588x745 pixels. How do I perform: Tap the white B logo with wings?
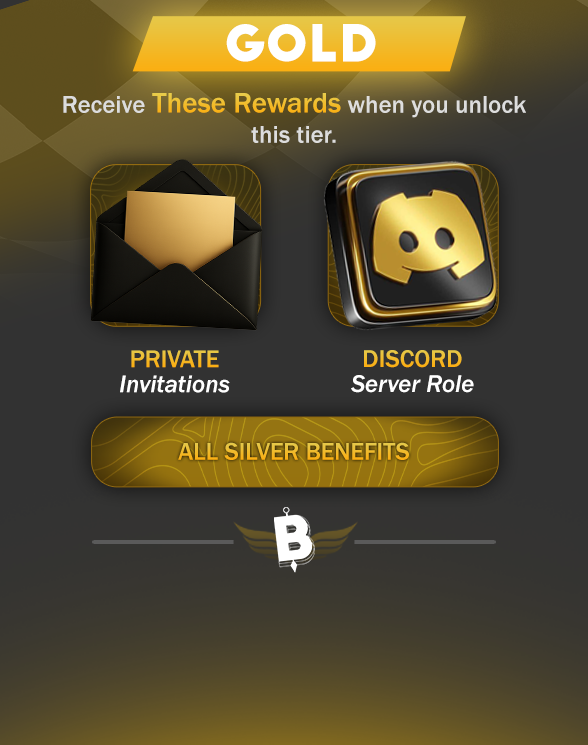(294, 540)
